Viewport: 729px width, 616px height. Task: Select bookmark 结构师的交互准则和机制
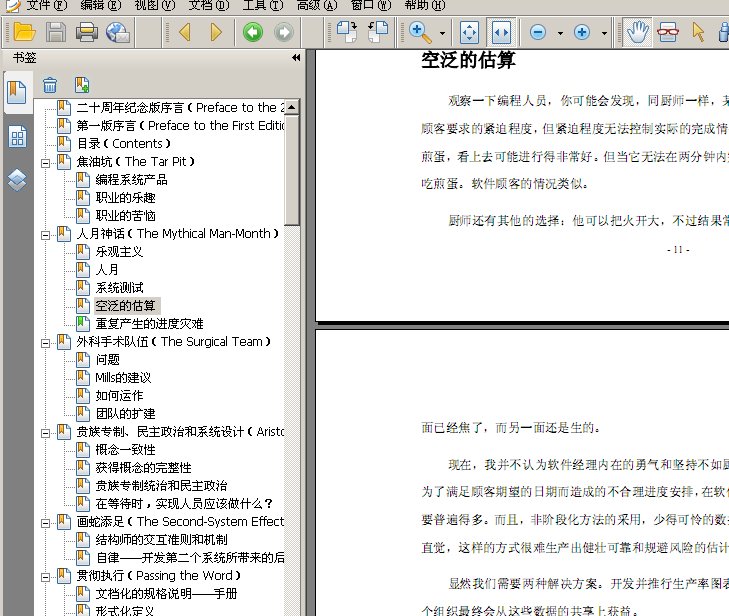point(161,540)
